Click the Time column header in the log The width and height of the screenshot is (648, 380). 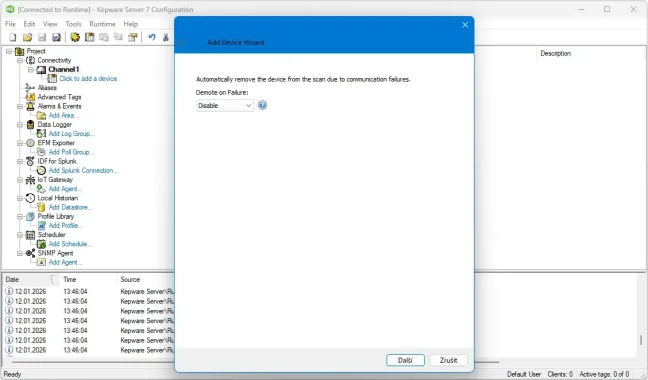(88, 280)
